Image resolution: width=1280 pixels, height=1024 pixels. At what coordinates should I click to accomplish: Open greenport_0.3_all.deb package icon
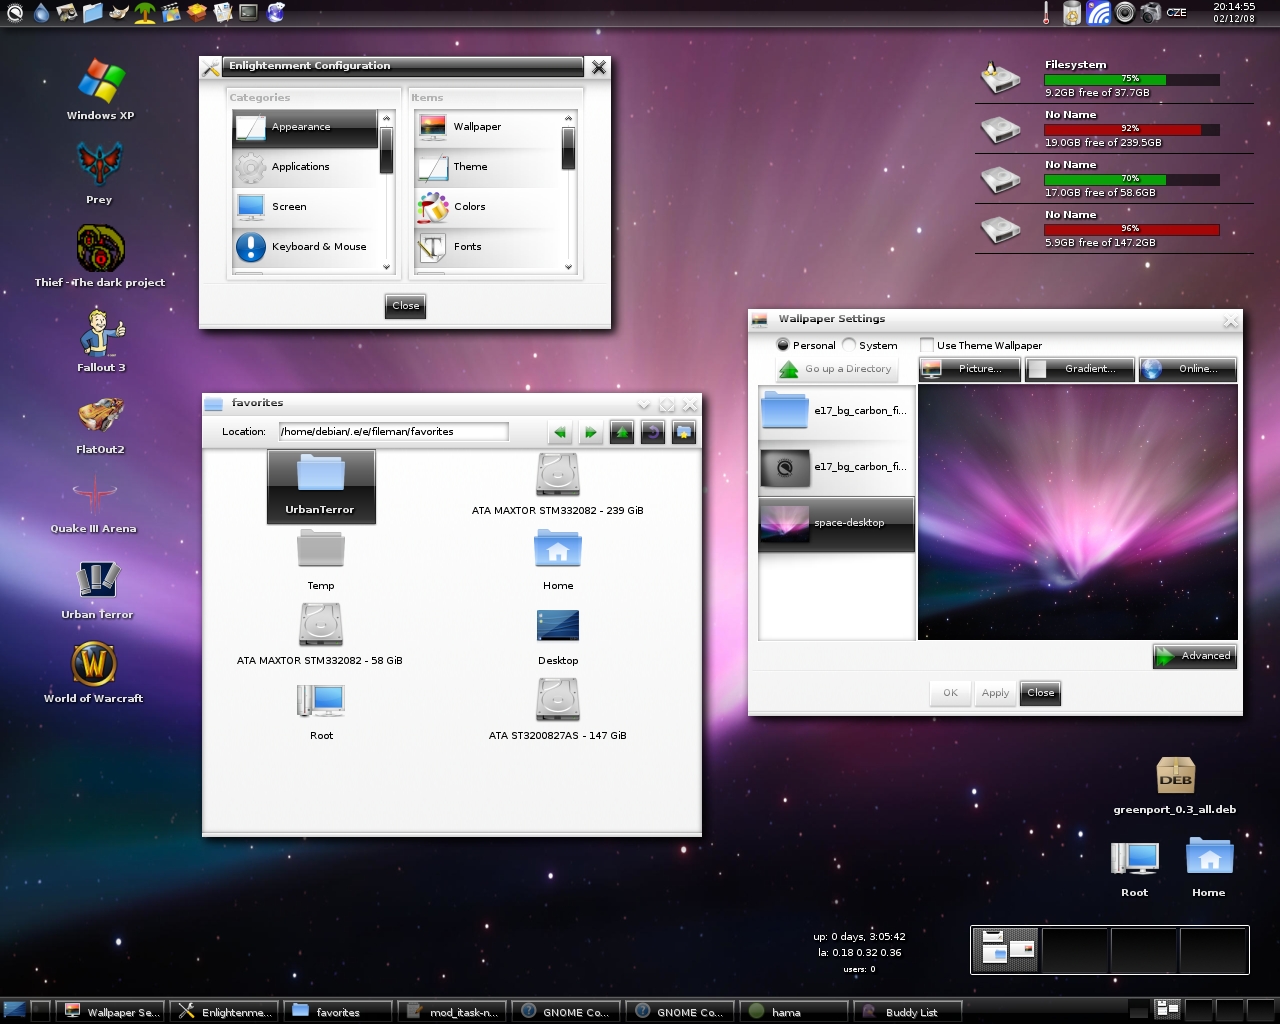[1175, 777]
